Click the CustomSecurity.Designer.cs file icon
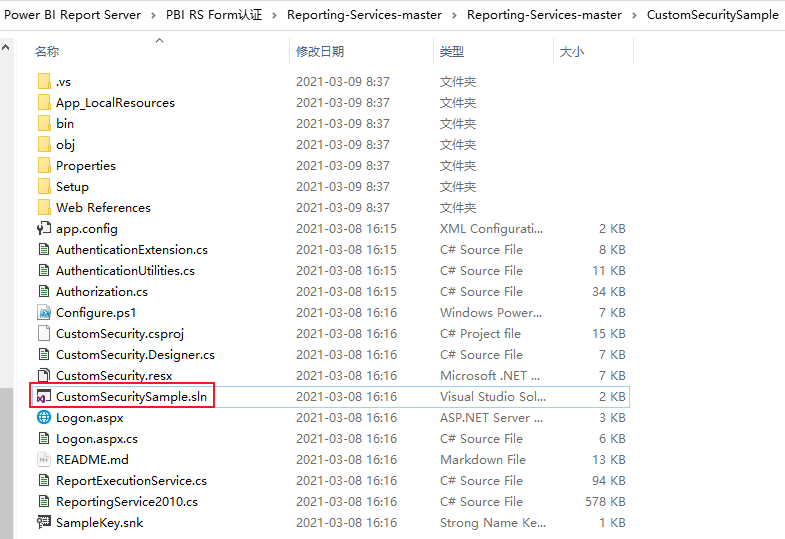This screenshot has height=539, width=785. click(x=44, y=354)
